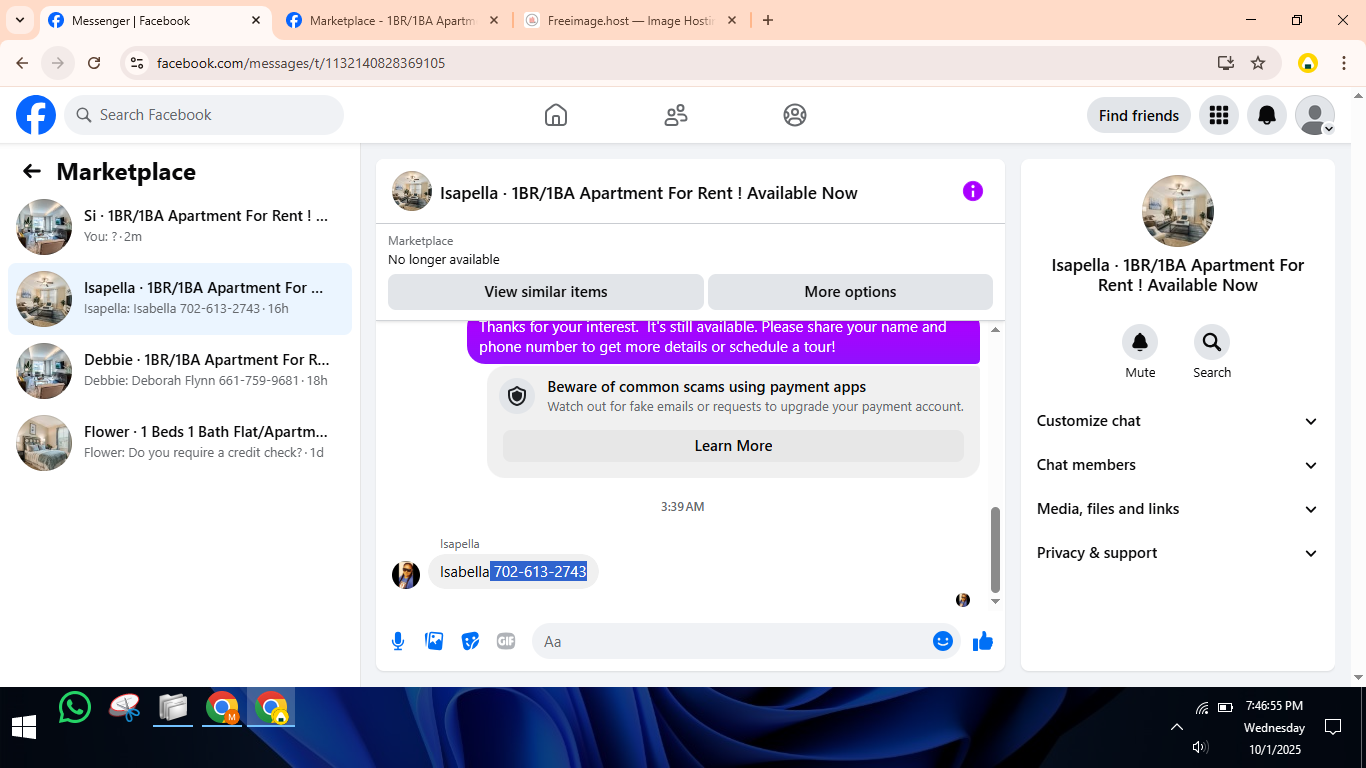Click the Search Facebook field

[204, 115]
